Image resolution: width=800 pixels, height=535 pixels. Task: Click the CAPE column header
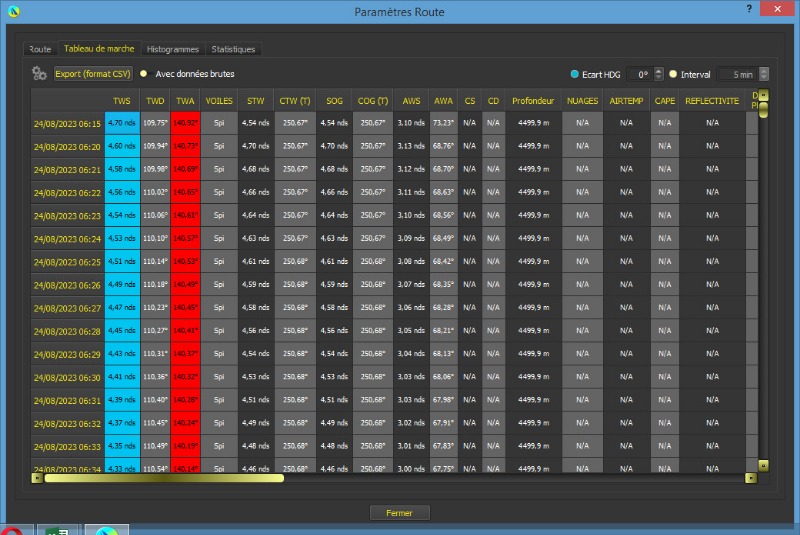tap(665, 100)
